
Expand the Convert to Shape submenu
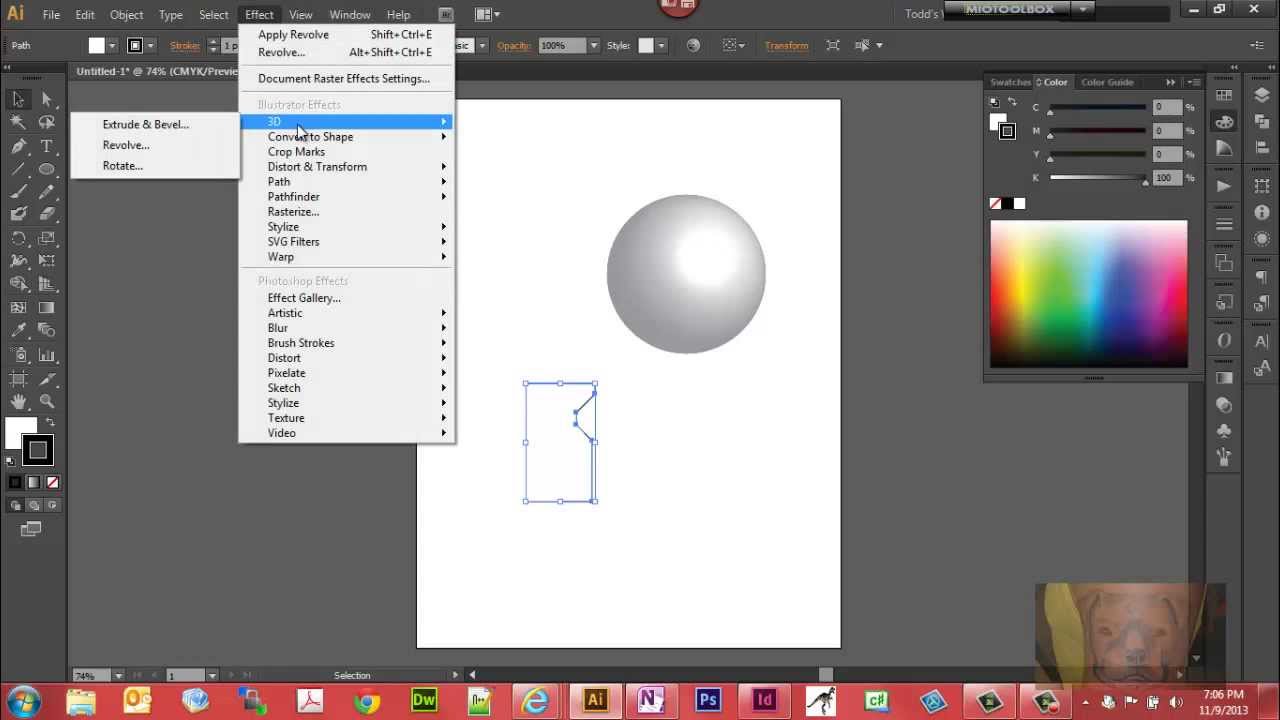click(x=346, y=137)
